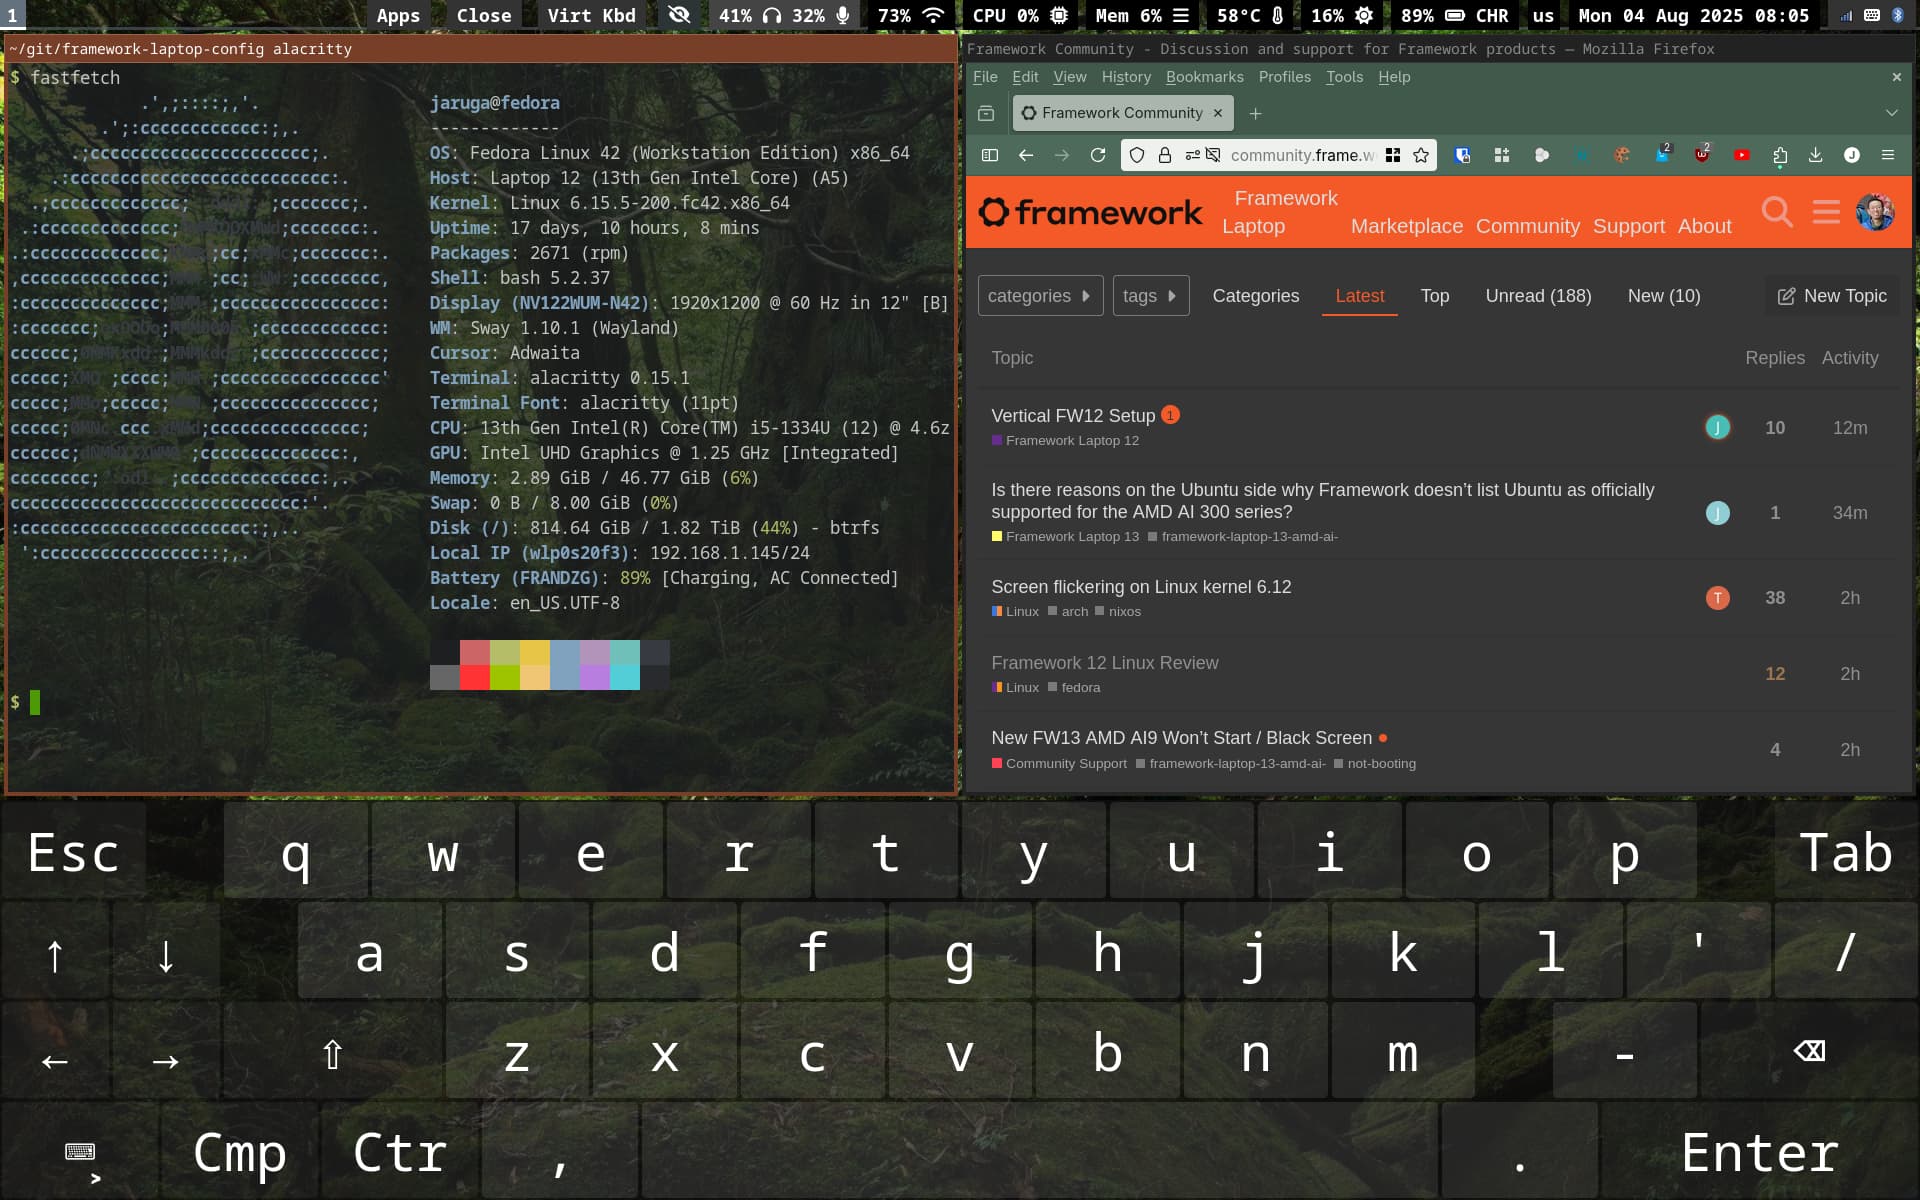The height and width of the screenshot is (1200, 1920).
Task: Open the tab grid extension icon
Action: [1502, 155]
